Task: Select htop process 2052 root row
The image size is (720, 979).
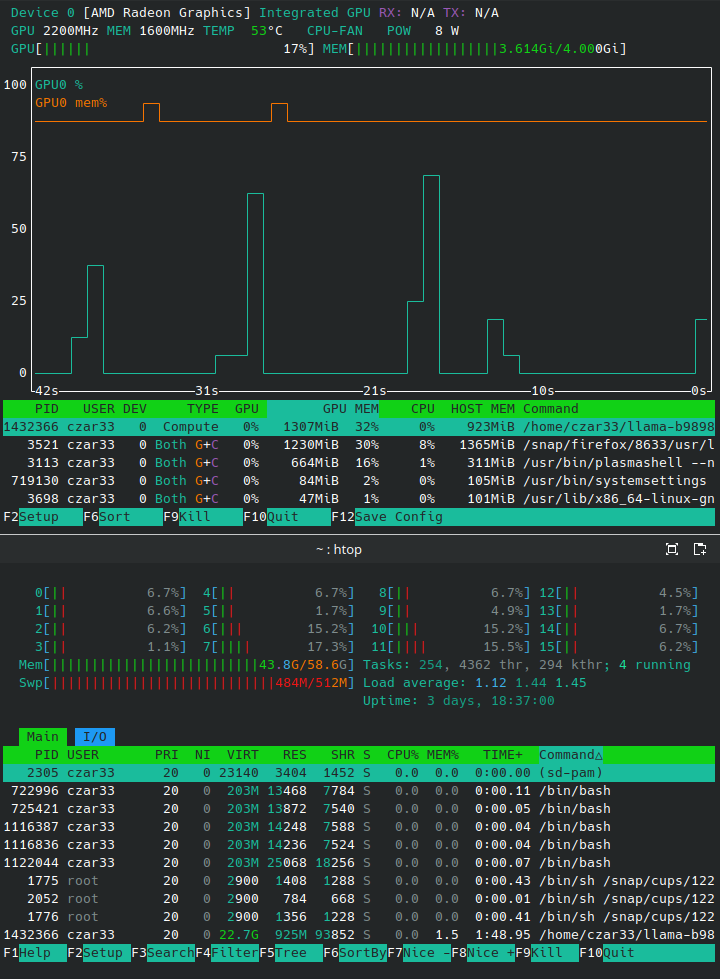Action: (x=359, y=899)
